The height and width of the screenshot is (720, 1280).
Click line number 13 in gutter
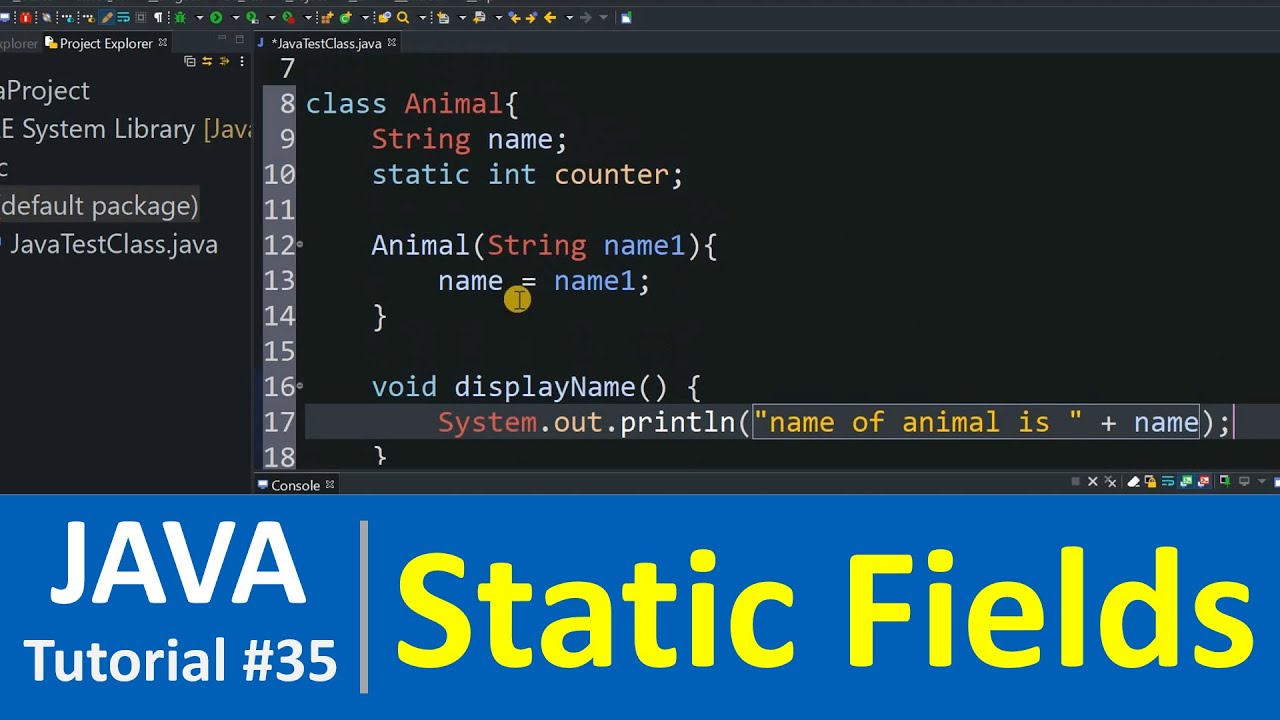[279, 281]
